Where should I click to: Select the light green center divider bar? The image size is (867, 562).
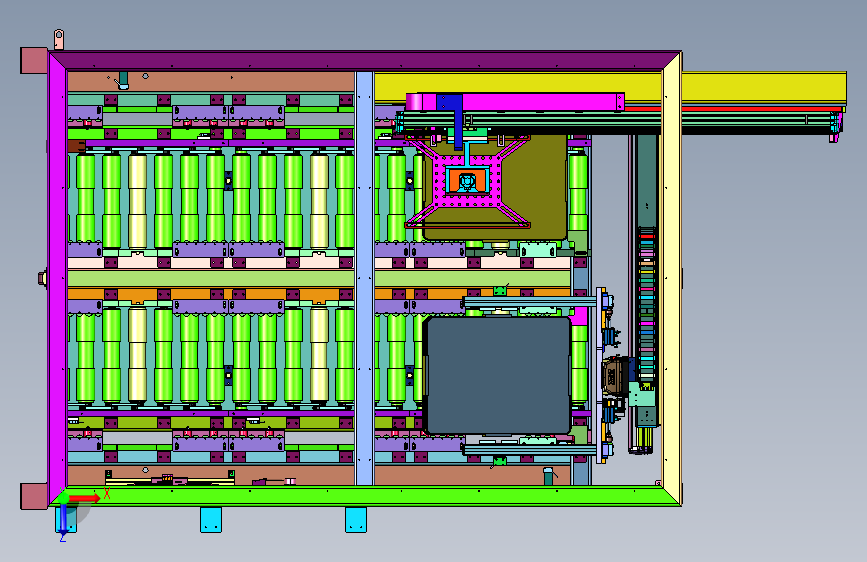(x=318, y=278)
